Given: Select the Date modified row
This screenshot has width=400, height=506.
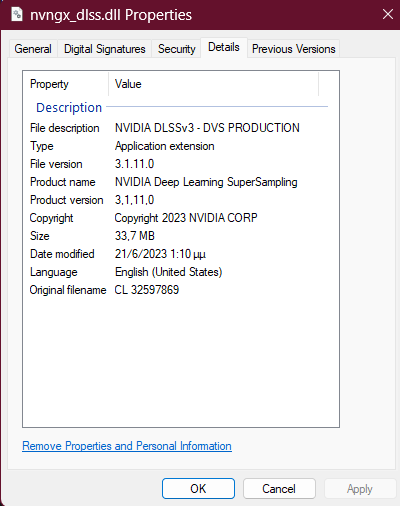Looking at the screenshot, I should (179, 254).
